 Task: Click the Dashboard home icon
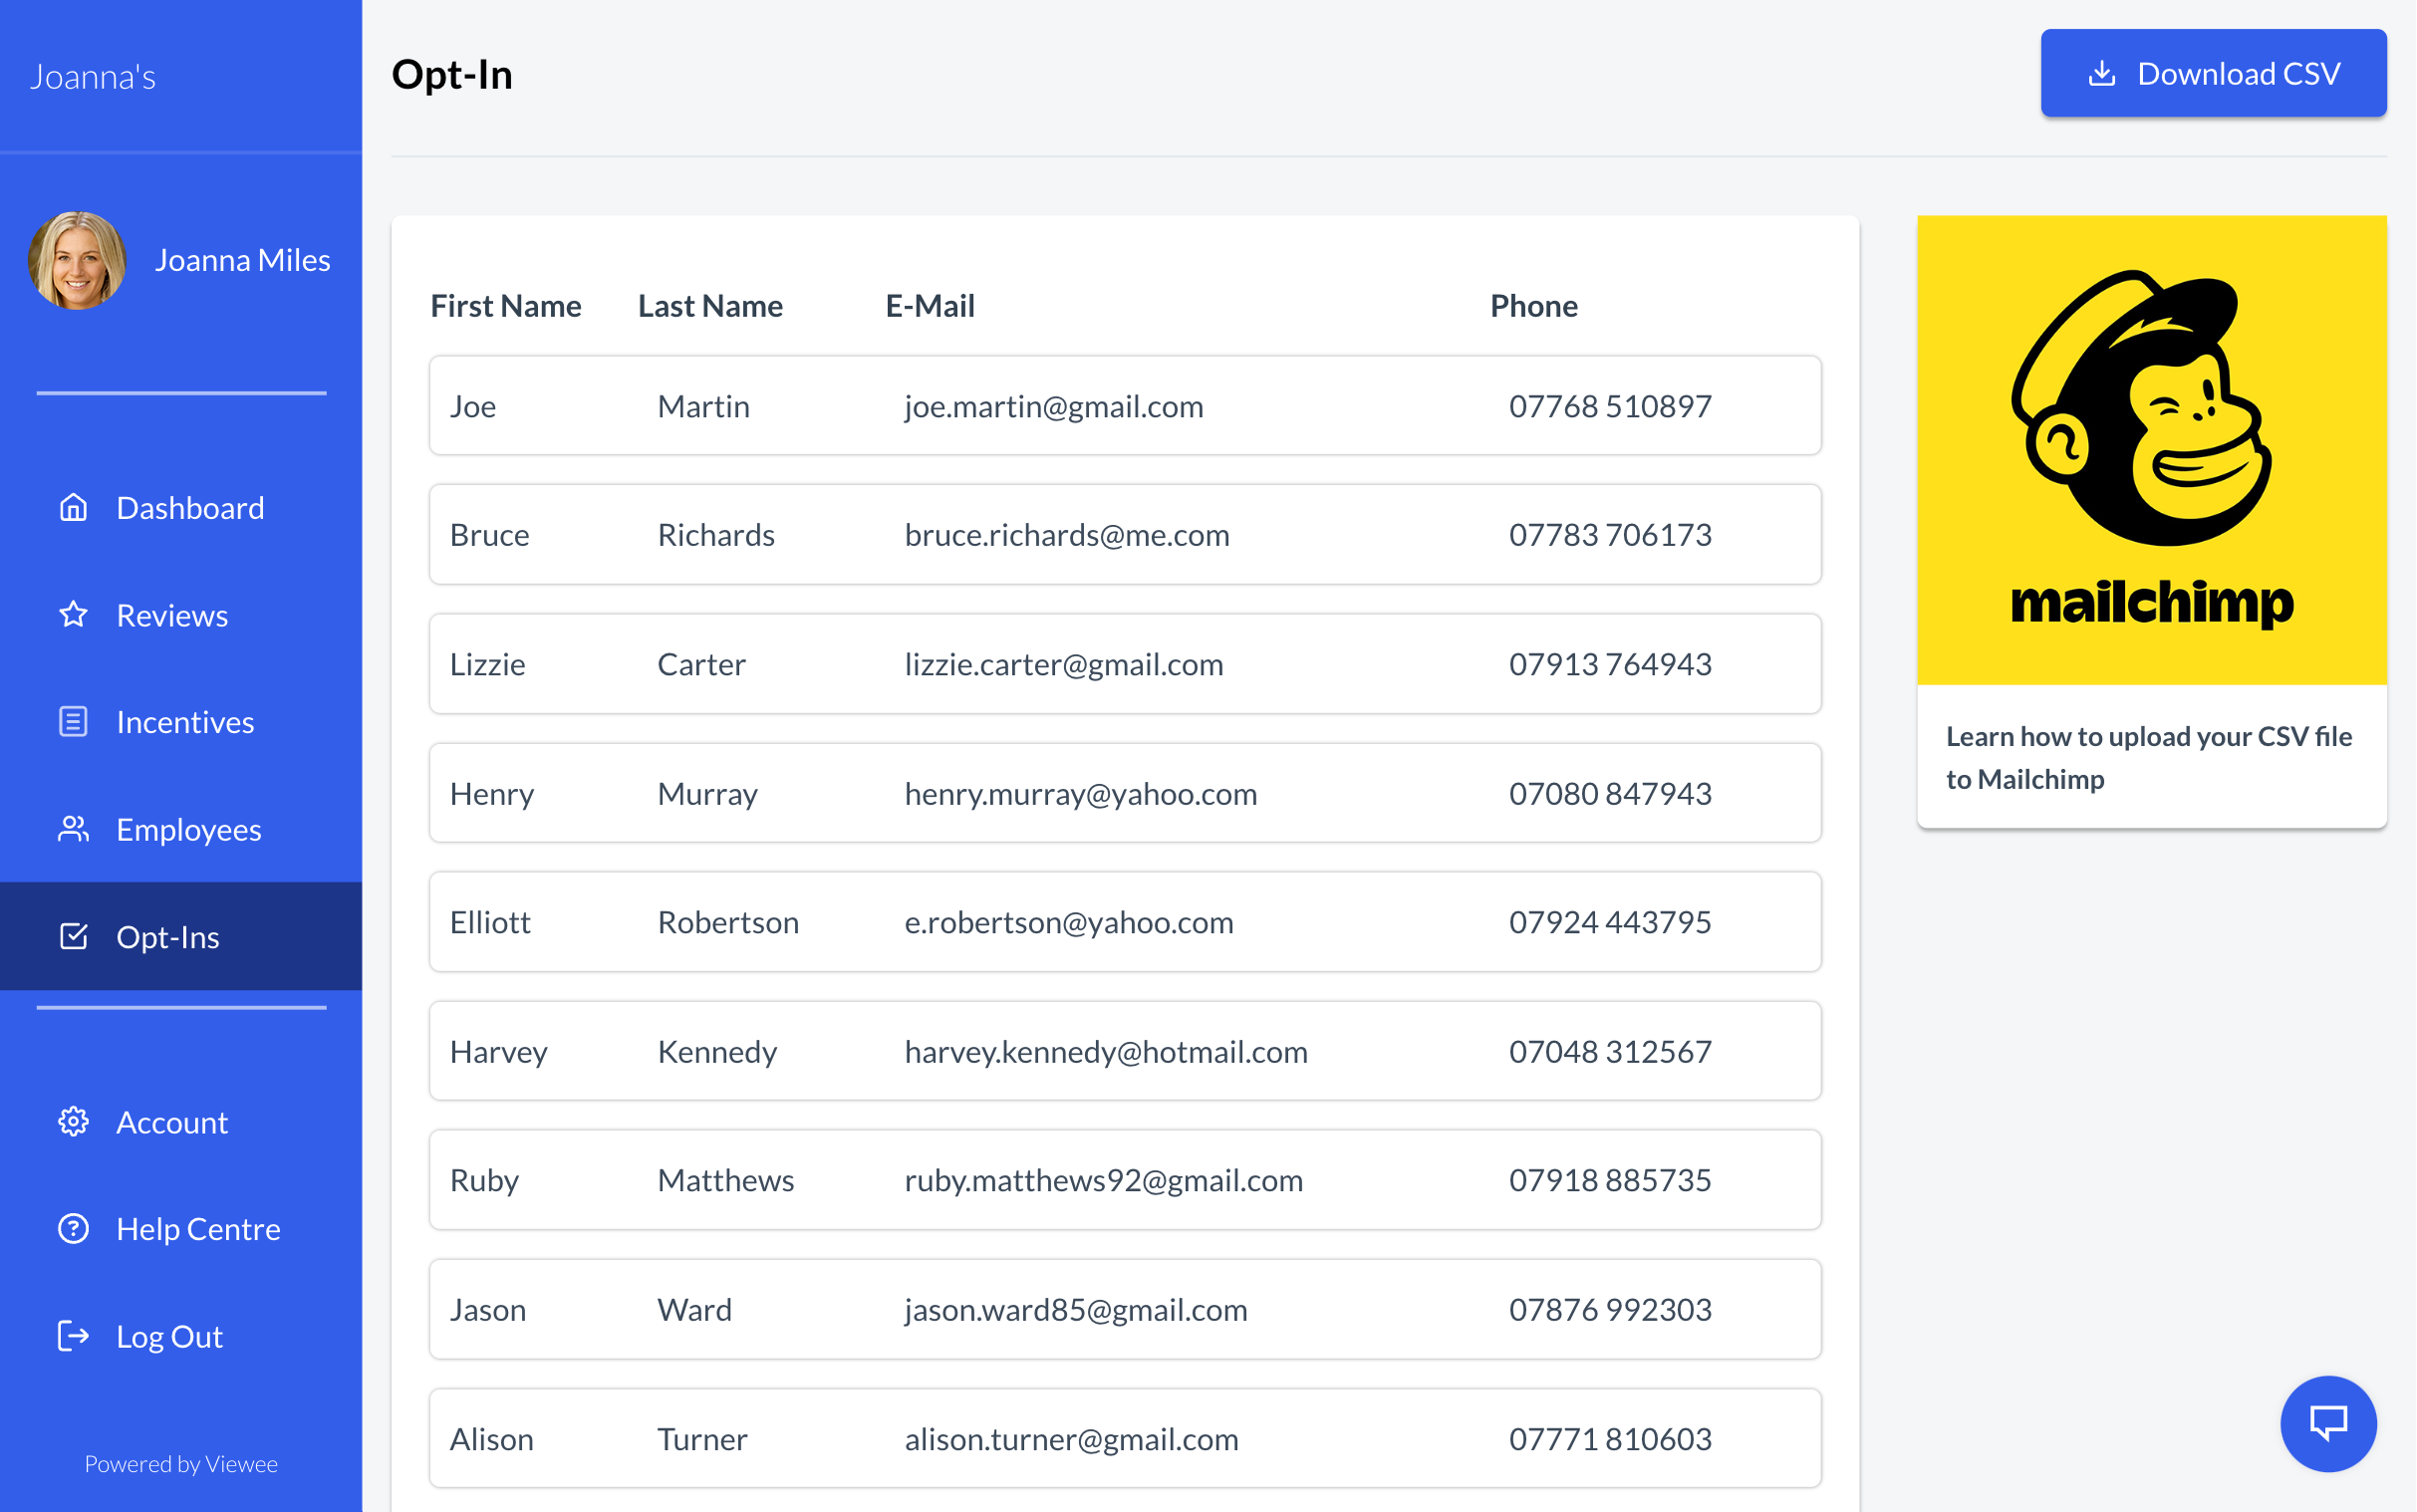tap(73, 508)
